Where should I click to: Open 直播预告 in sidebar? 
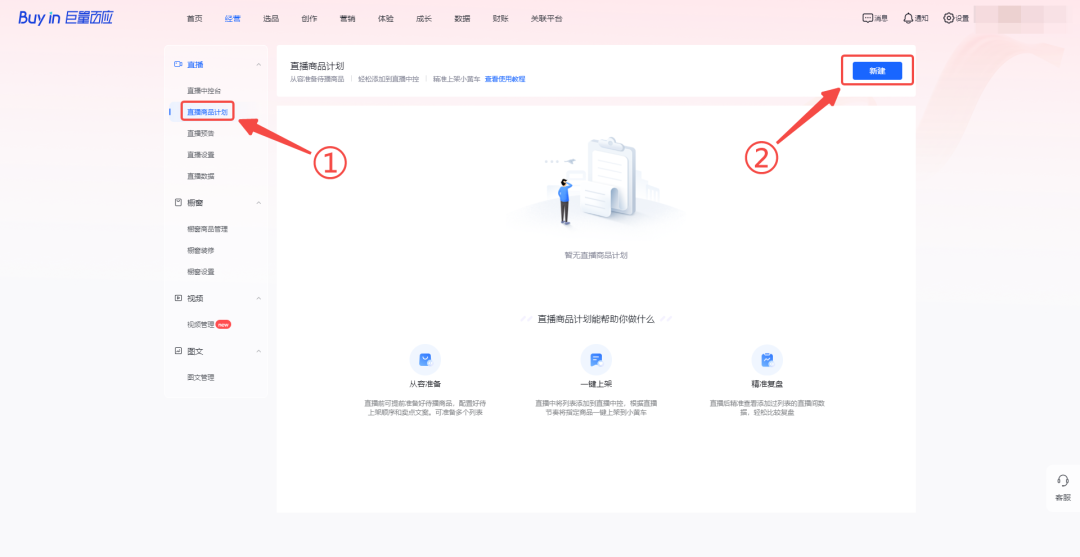point(200,134)
